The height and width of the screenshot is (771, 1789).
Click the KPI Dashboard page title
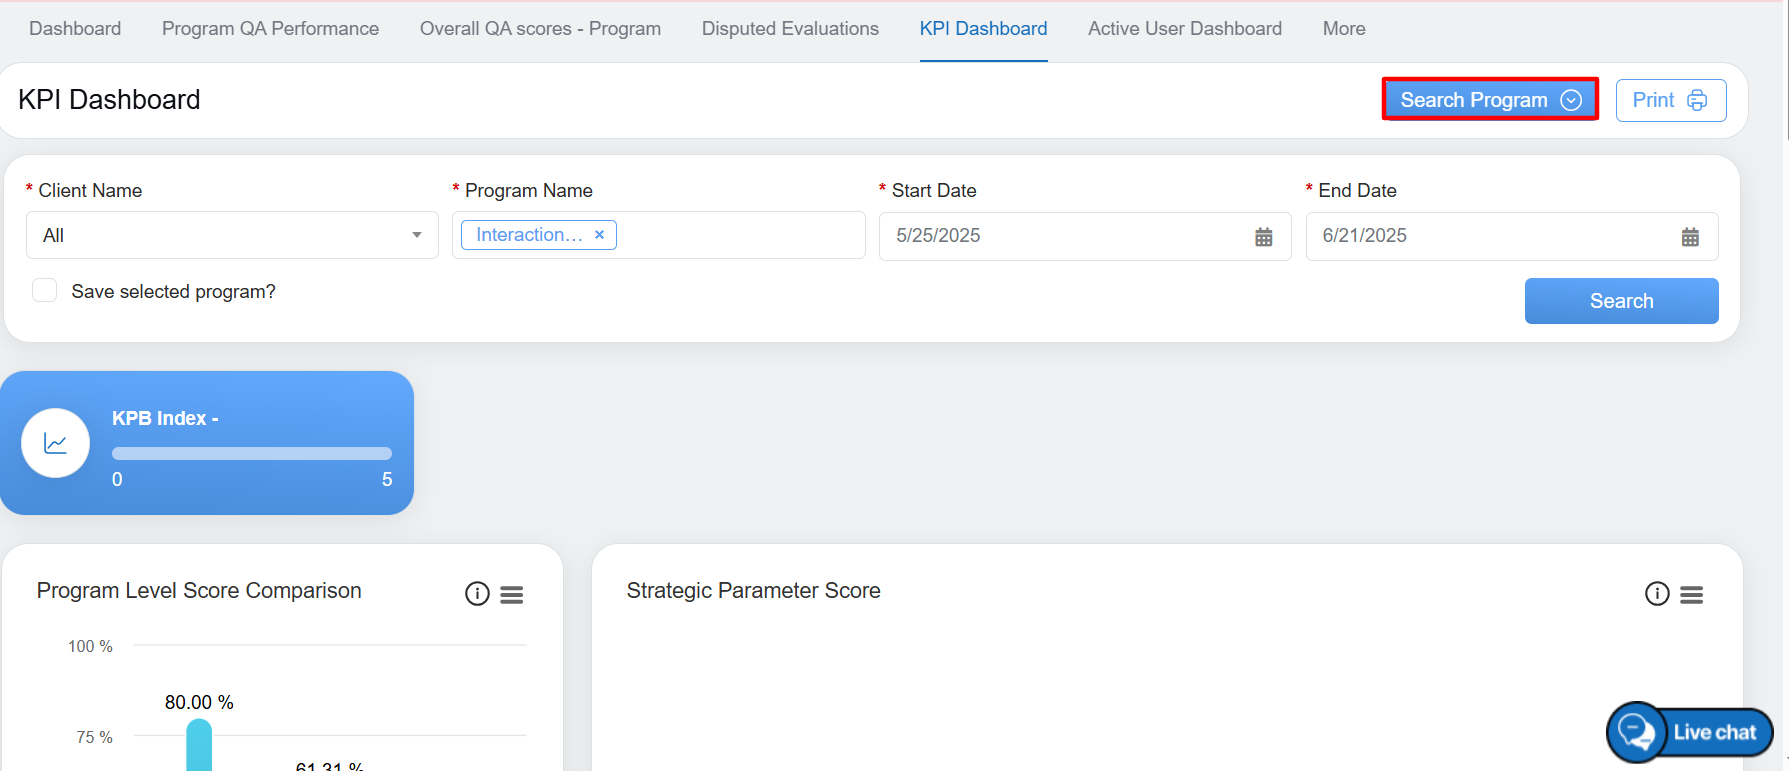[x=109, y=100]
